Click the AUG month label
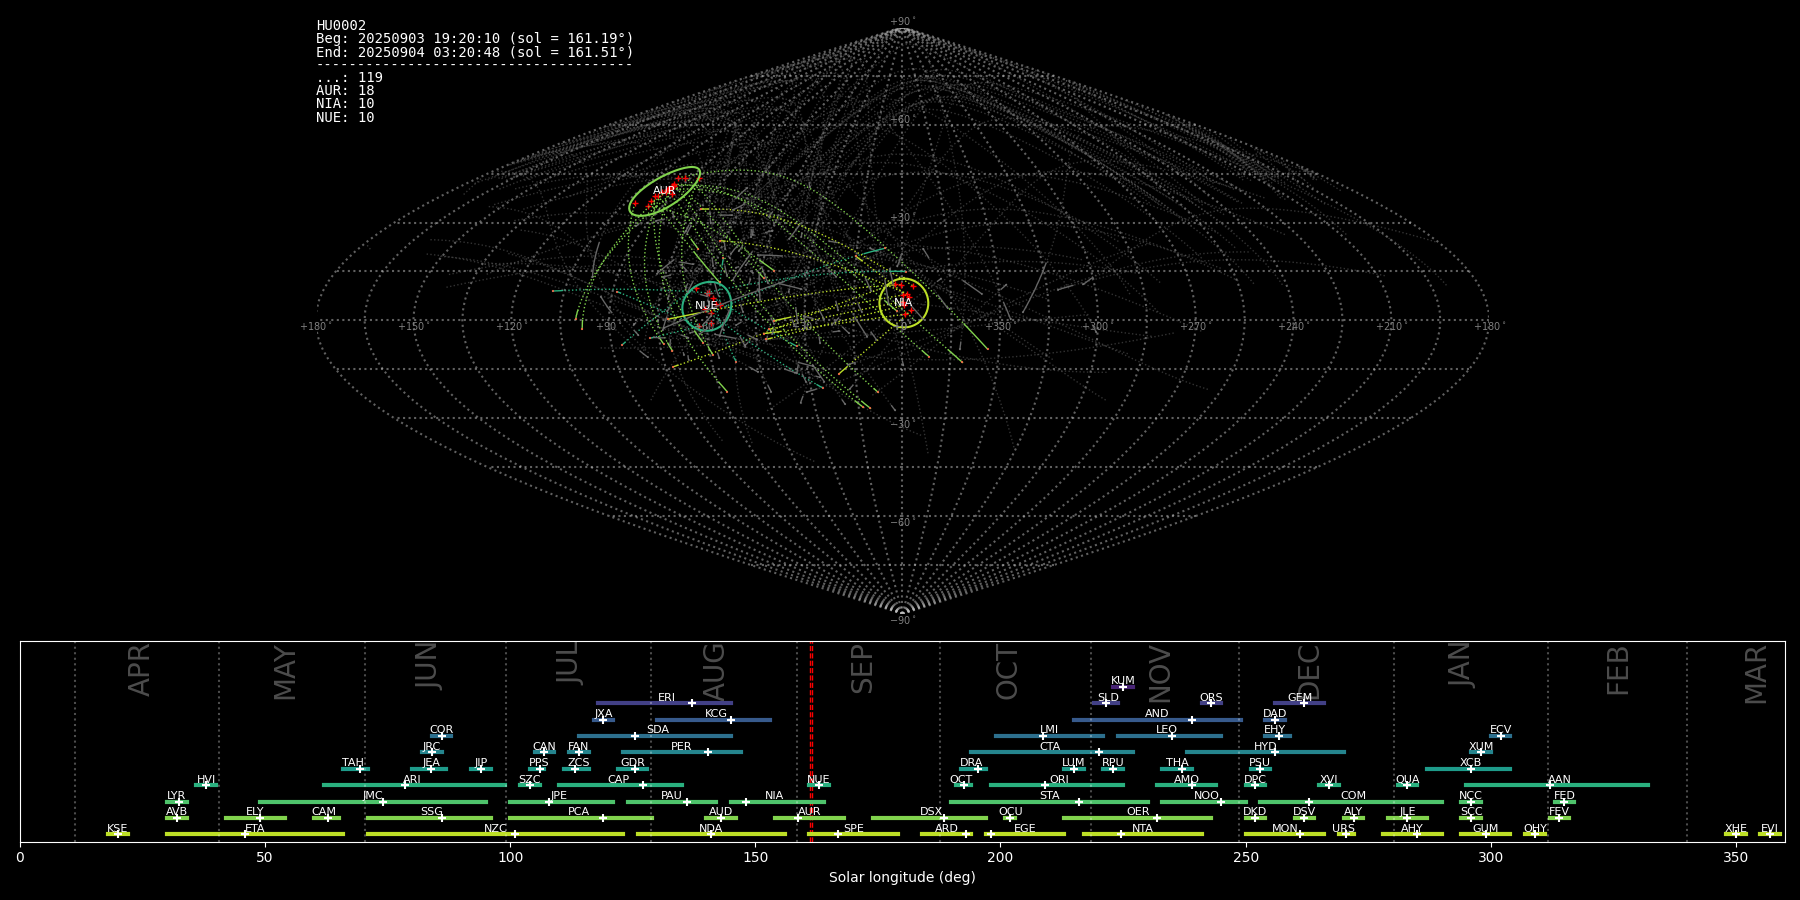The width and height of the screenshot is (1800, 900). pos(714,671)
